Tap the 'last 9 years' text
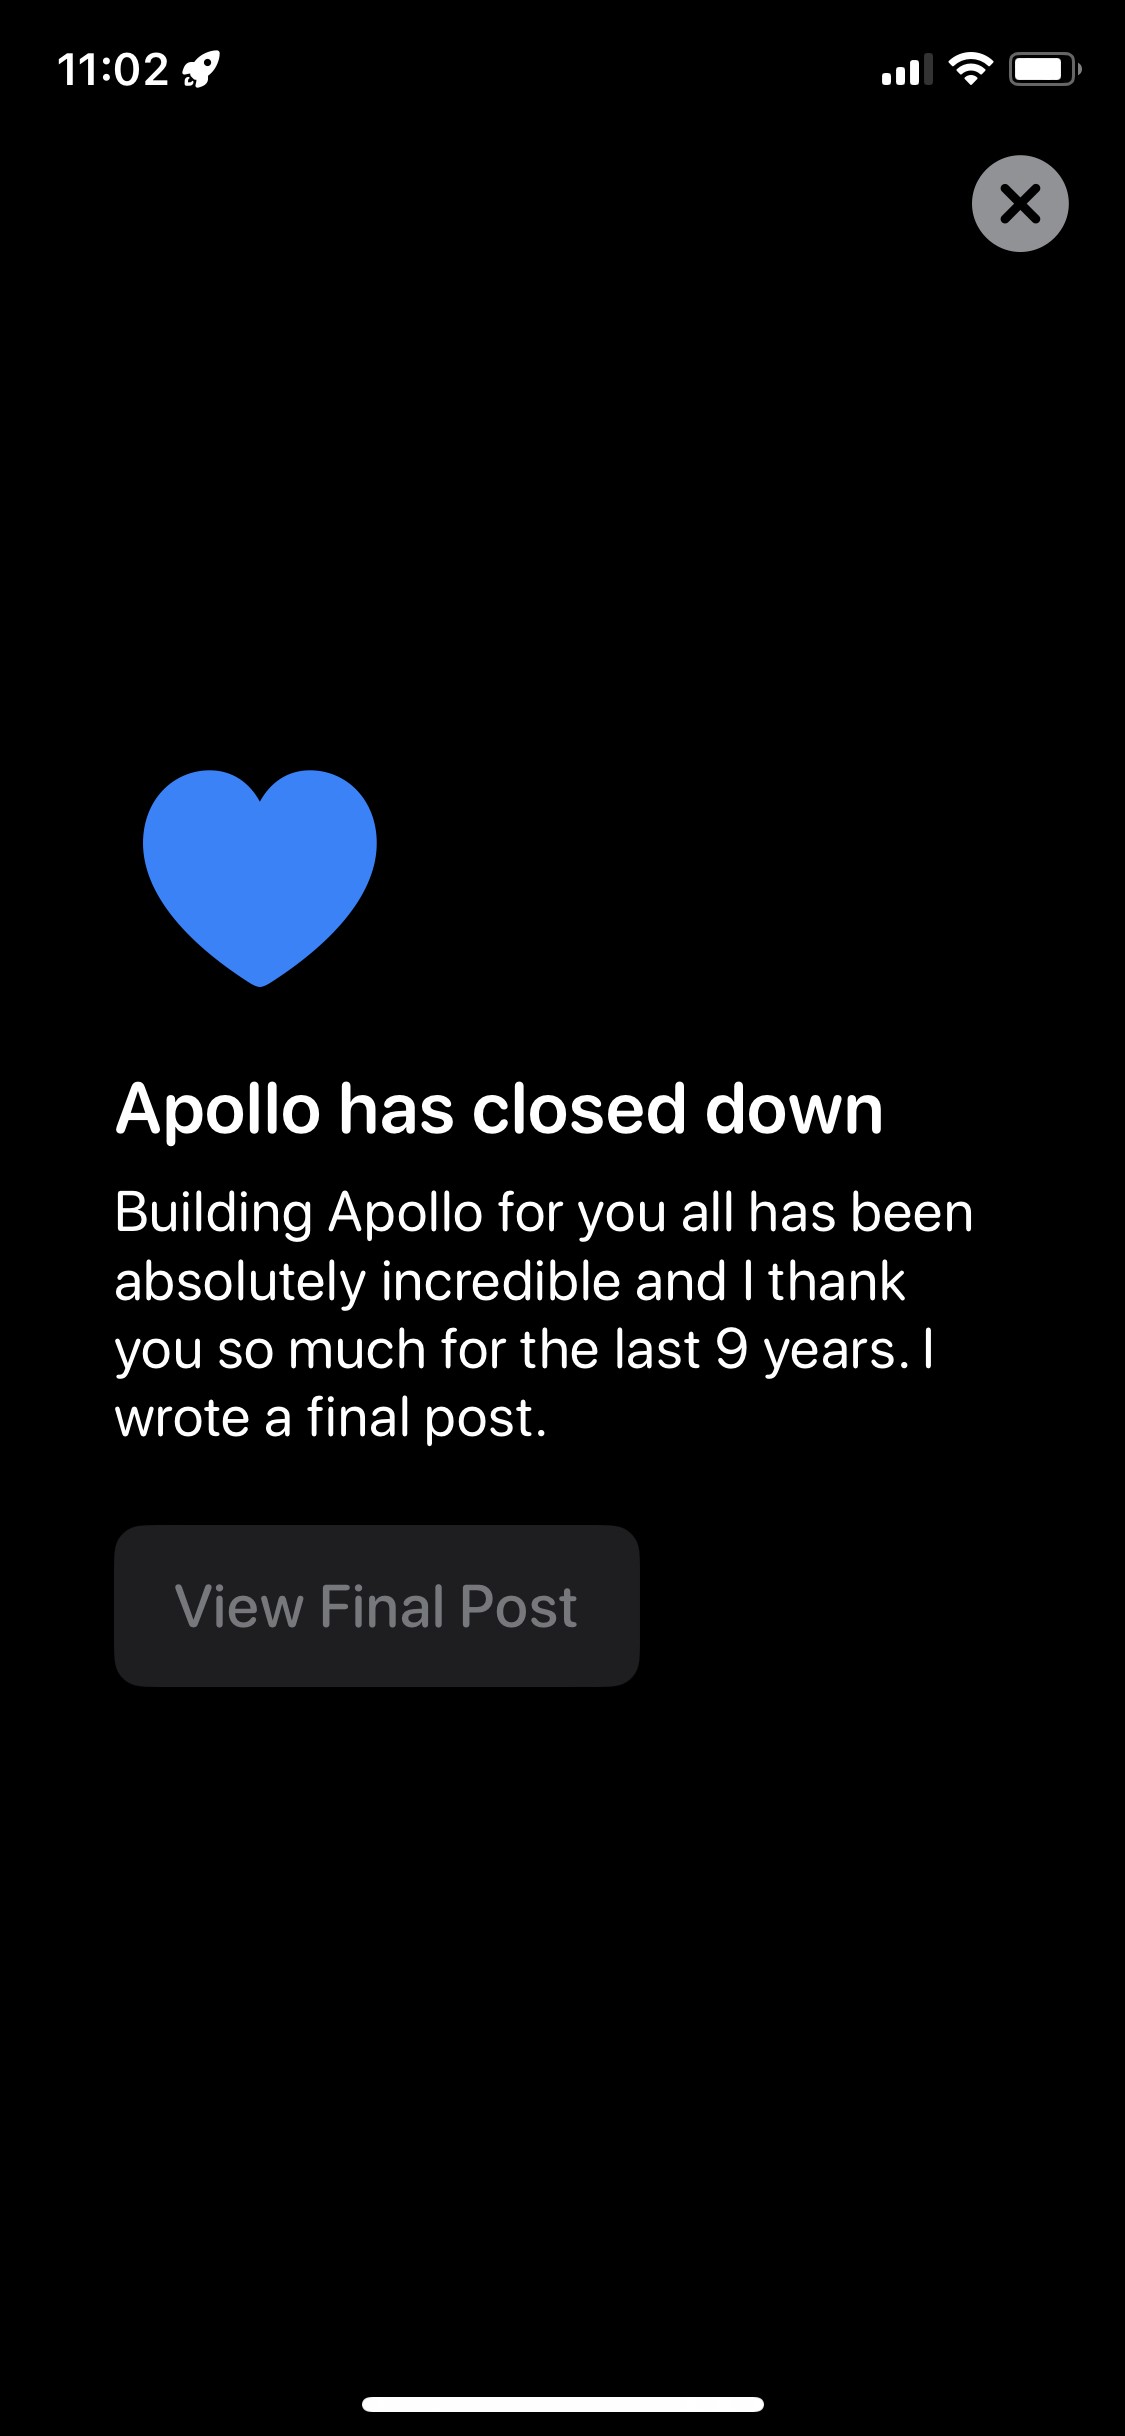Image resolution: width=1125 pixels, height=2436 pixels. (x=762, y=1351)
